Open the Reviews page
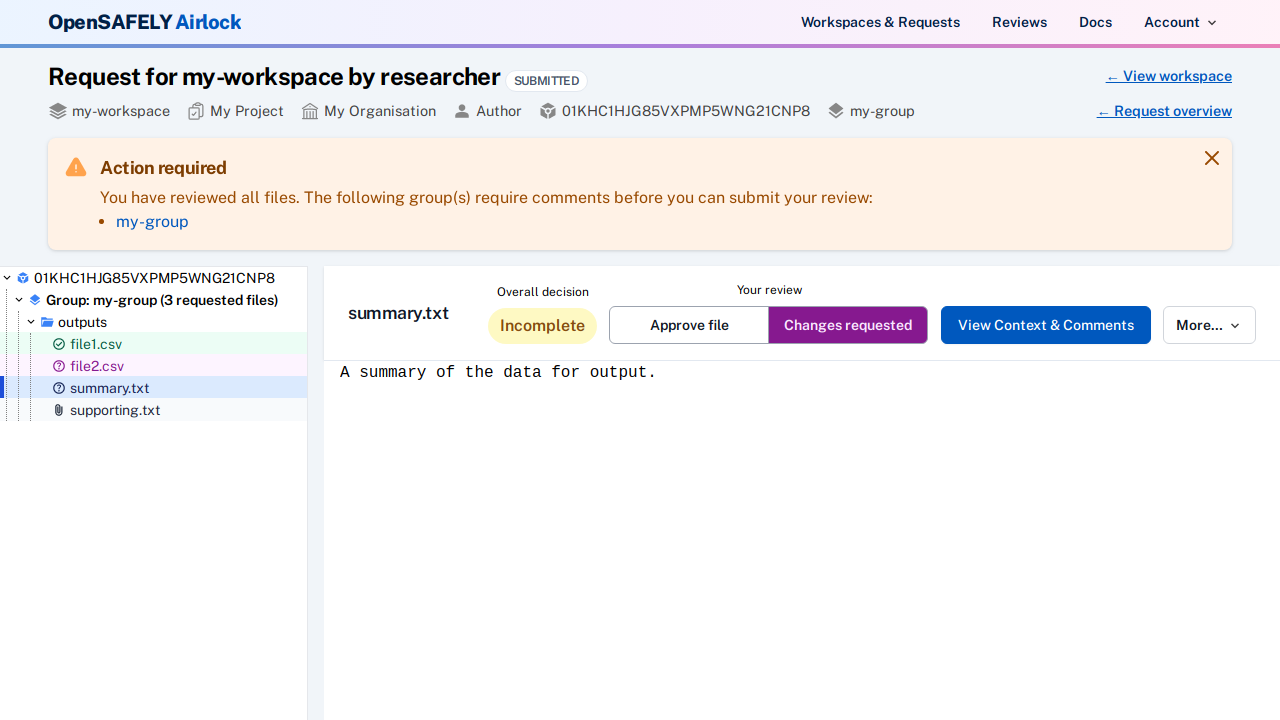Screen dimensions: 1280x720 point(1019,22)
